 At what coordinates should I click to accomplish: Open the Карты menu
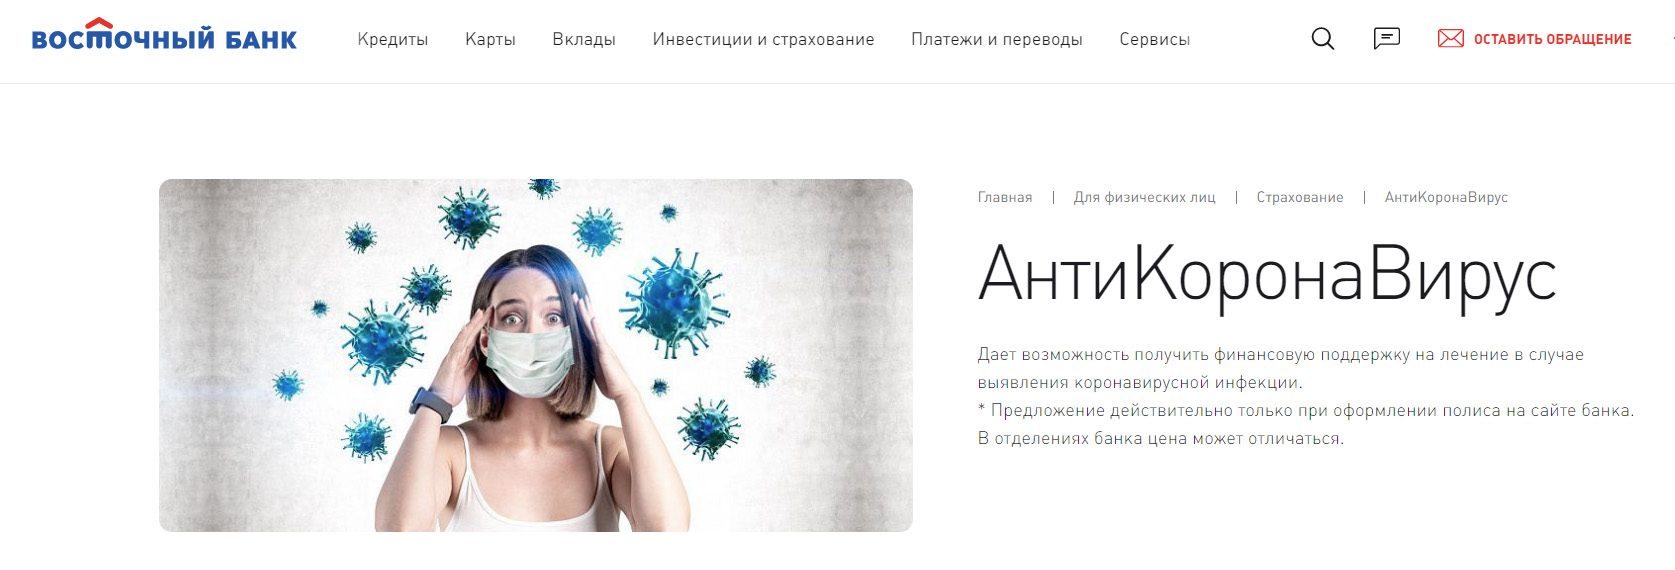(x=490, y=39)
